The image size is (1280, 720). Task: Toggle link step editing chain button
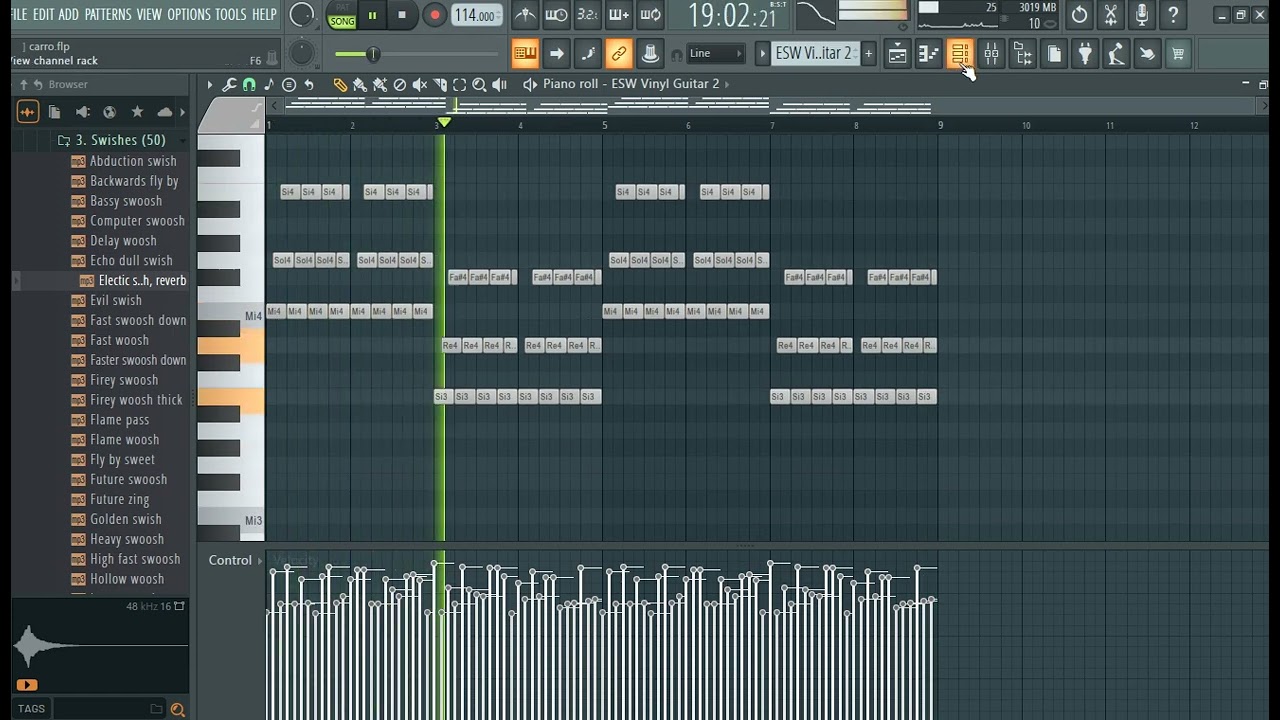tap(619, 54)
